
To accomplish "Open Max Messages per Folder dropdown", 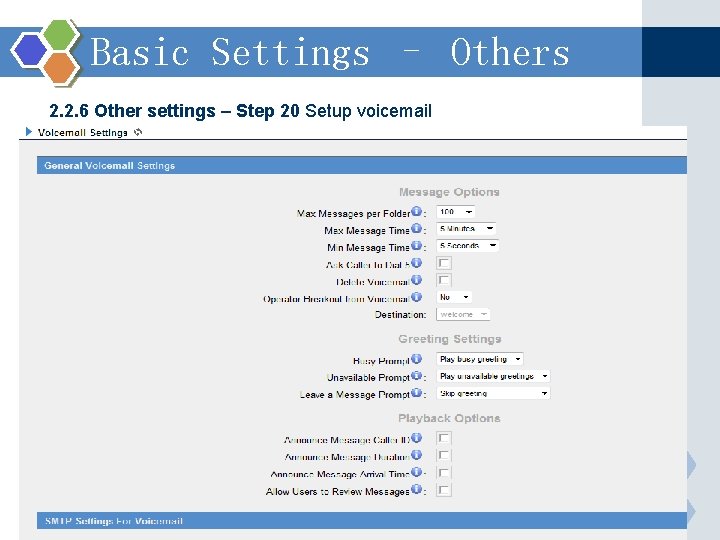I will [456, 212].
